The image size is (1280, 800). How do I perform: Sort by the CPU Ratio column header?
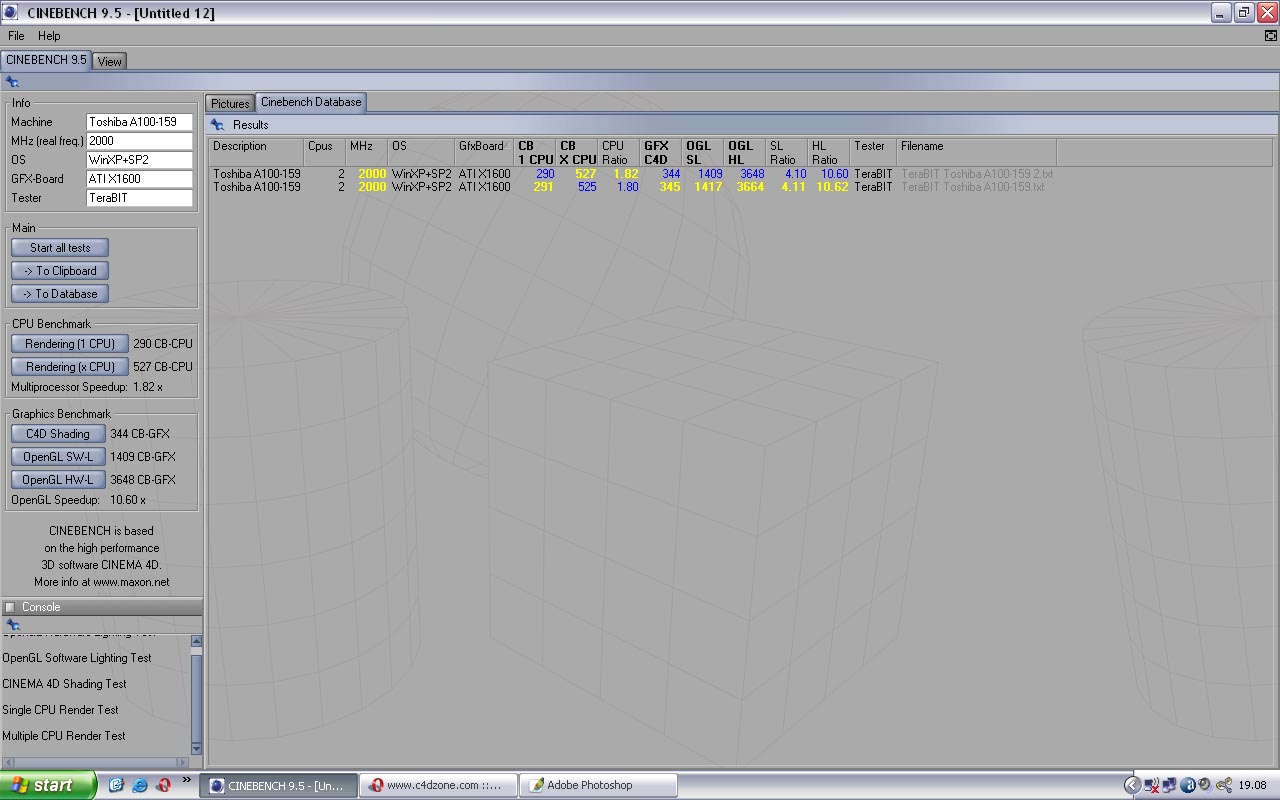click(x=619, y=152)
